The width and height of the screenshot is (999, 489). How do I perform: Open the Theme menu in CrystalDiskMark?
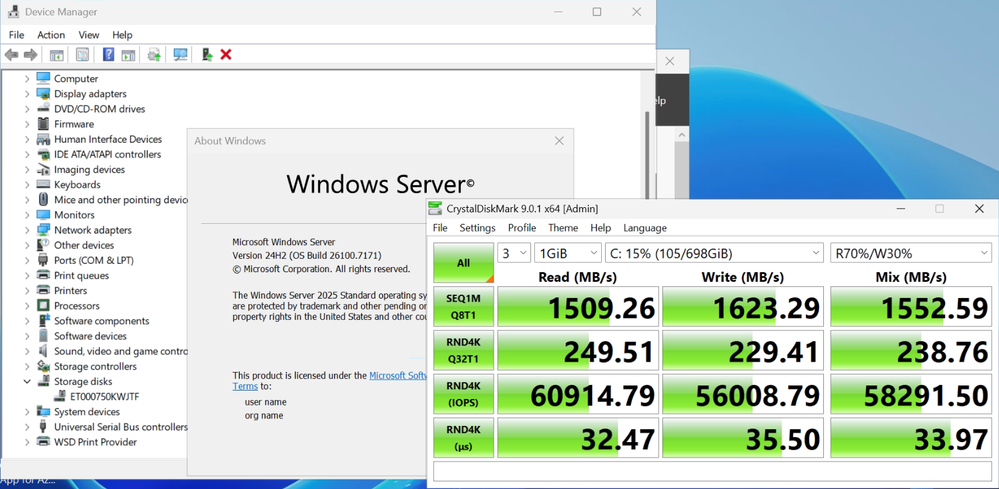point(563,228)
